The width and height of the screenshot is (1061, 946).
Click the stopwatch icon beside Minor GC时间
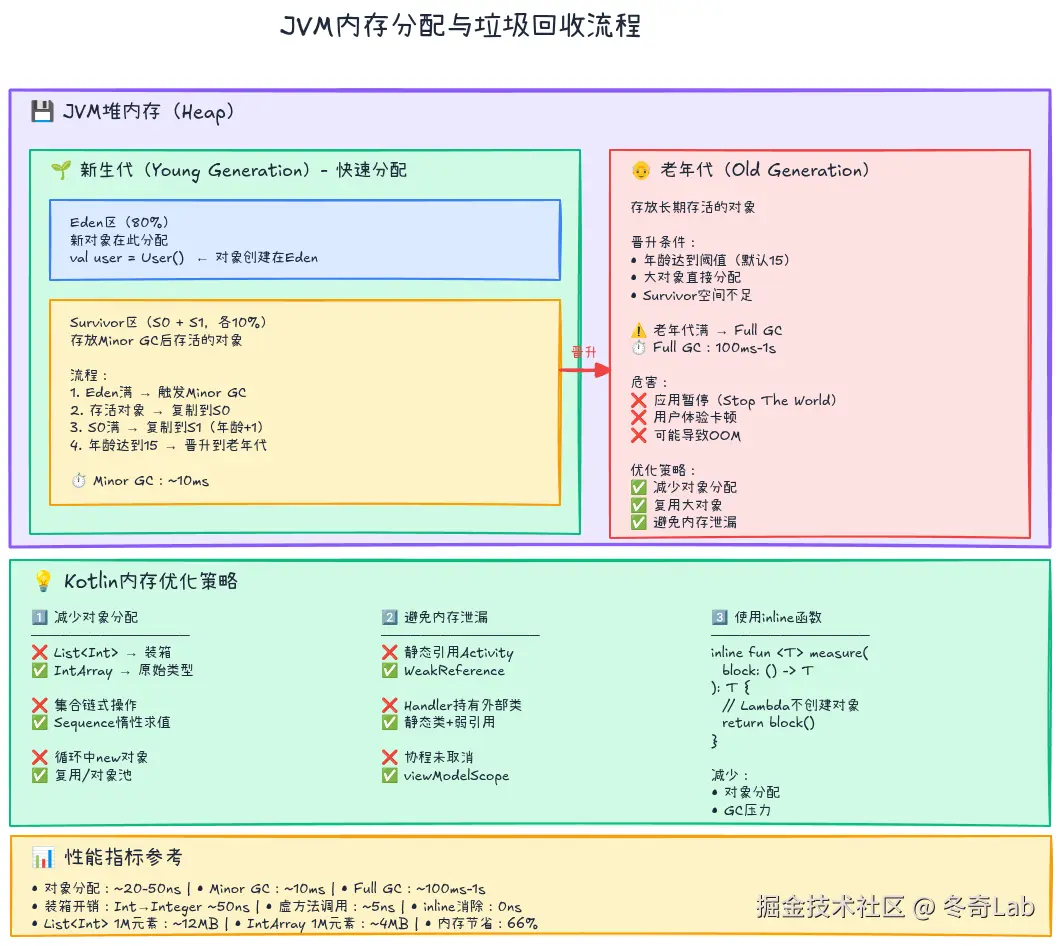pyautogui.click(x=77, y=480)
